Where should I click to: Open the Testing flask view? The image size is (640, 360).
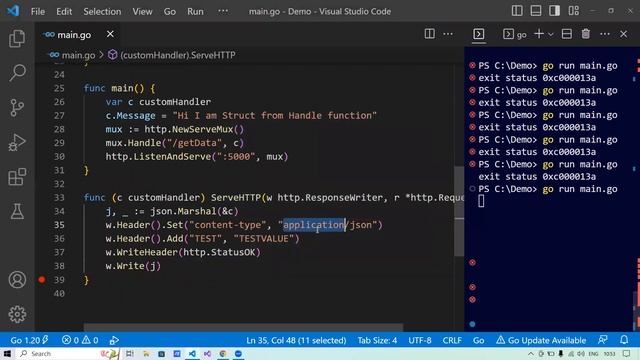(x=17, y=211)
